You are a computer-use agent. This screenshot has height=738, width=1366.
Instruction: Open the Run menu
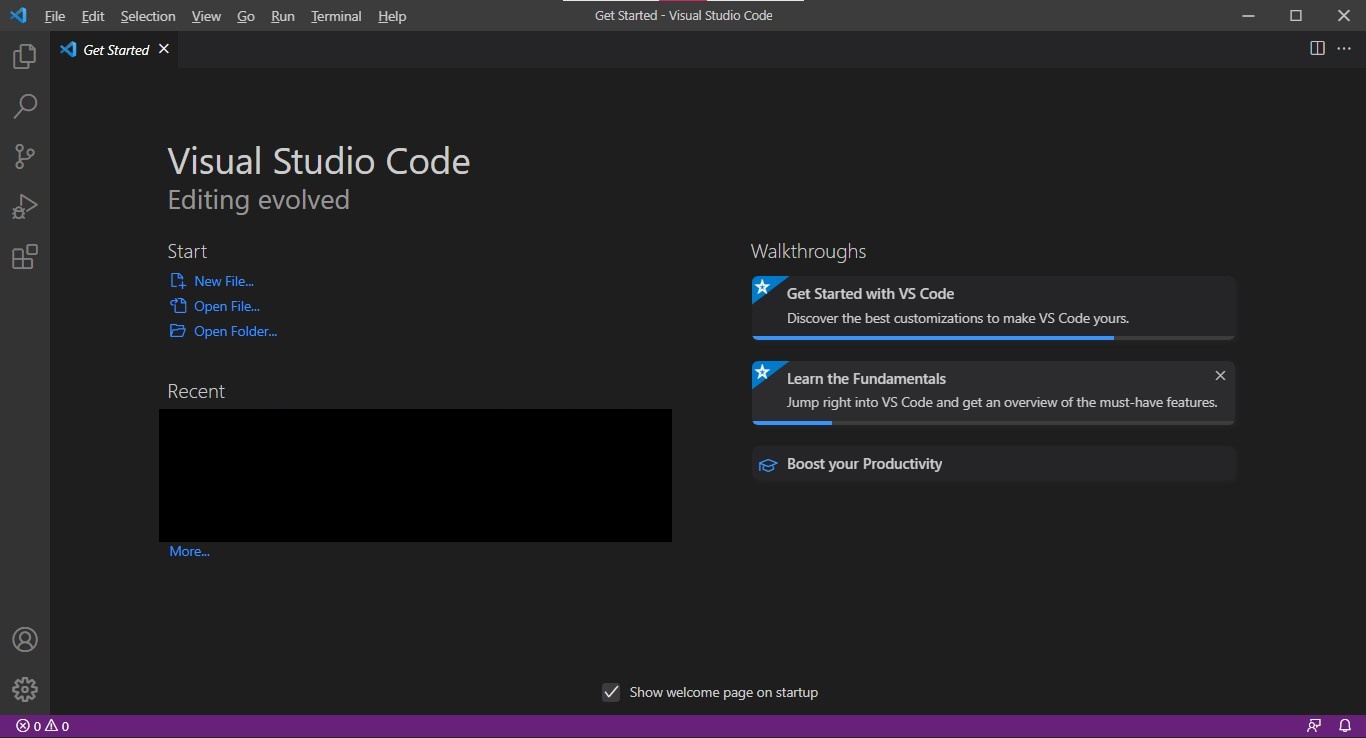tap(283, 16)
